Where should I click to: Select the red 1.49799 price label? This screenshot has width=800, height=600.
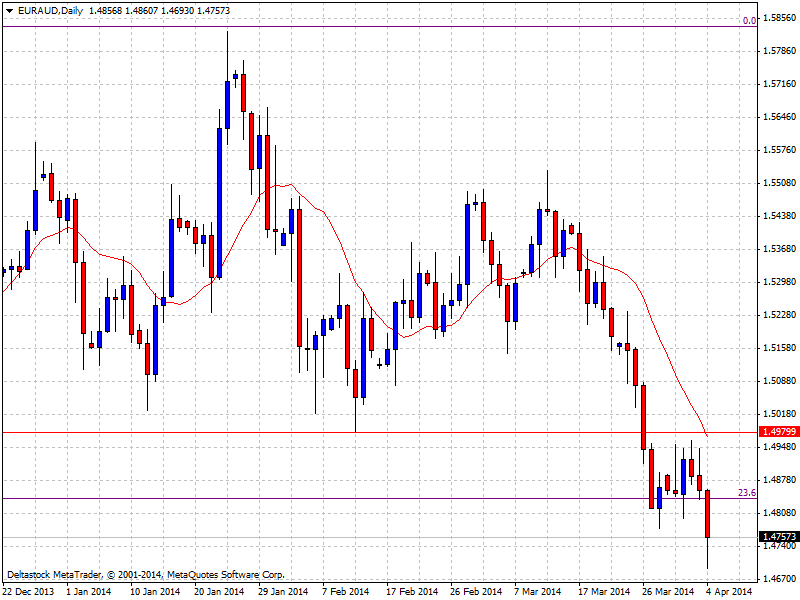[779, 432]
